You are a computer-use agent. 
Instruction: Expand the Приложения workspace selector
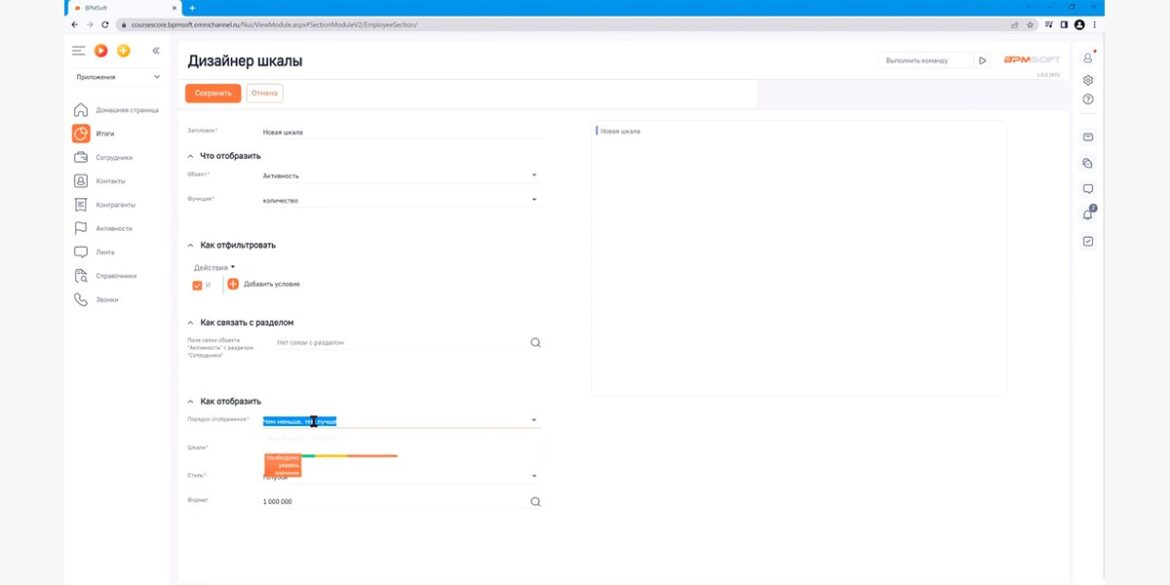[118, 77]
